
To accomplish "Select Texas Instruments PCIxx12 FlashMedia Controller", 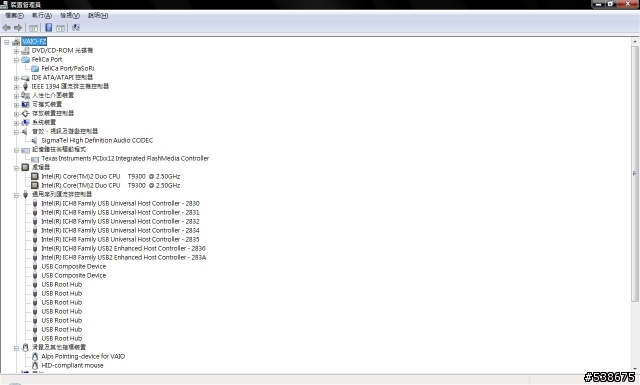I will 125,158.
